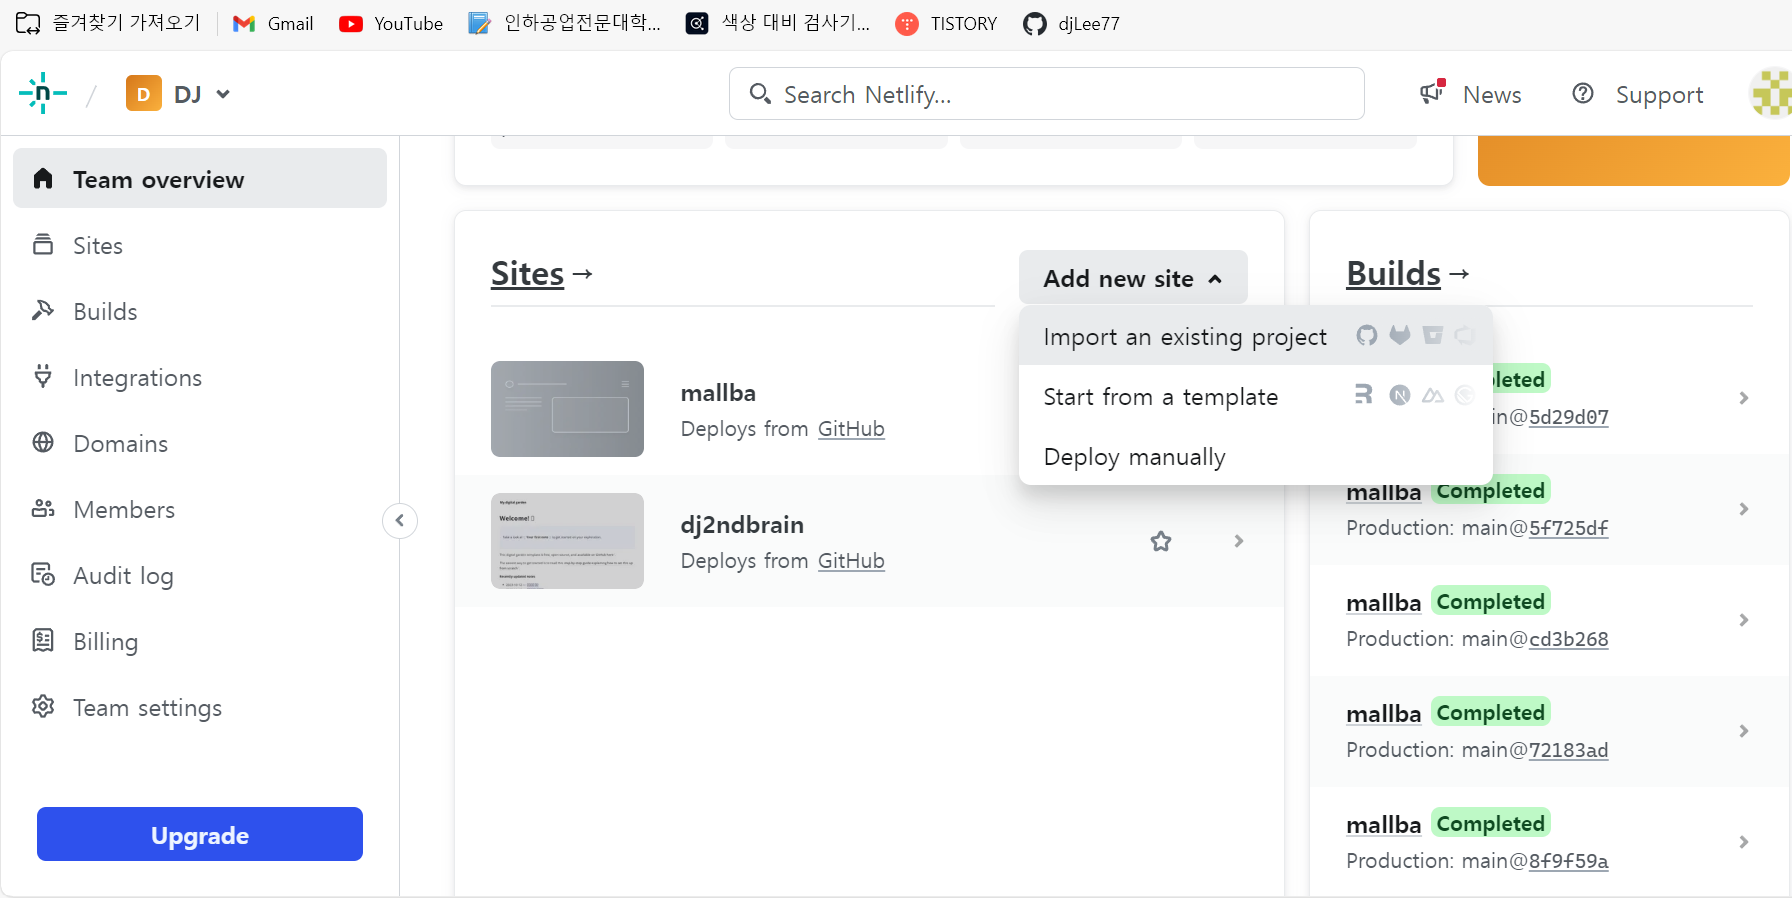Click the Netlify logo icon
This screenshot has width=1792, height=898.
[43, 94]
